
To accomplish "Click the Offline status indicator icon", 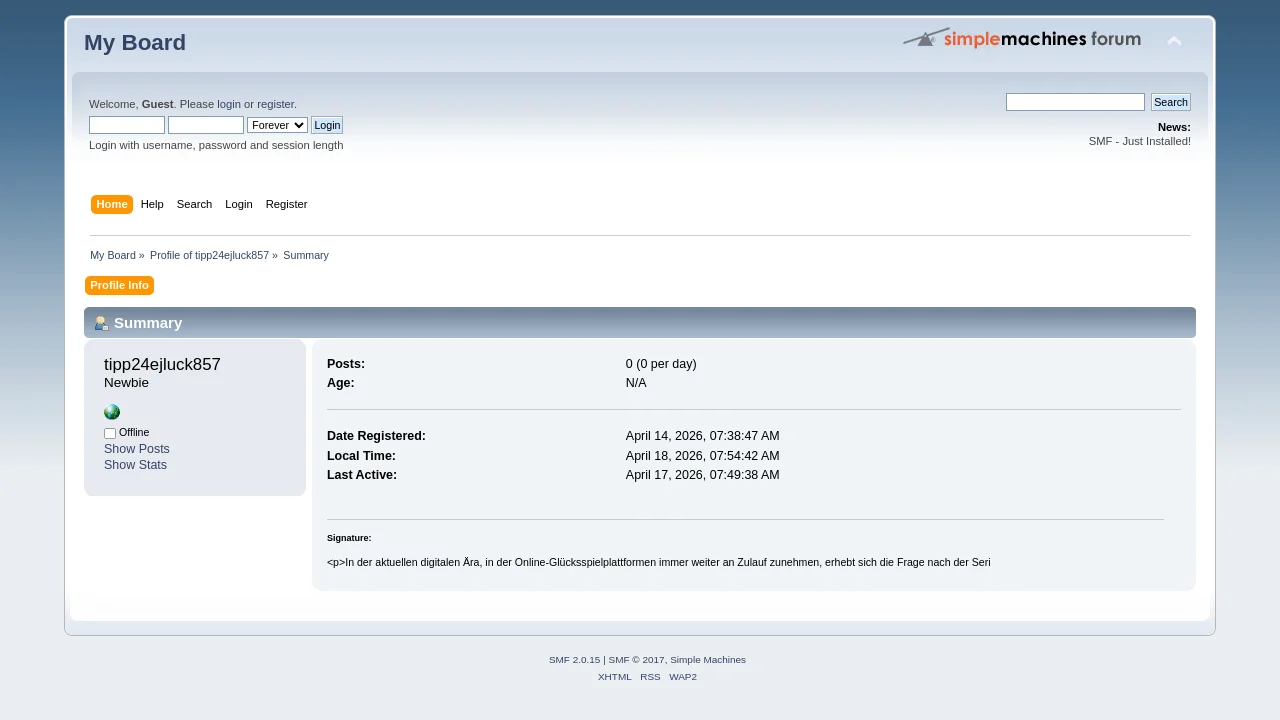I will tap(110, 433).
